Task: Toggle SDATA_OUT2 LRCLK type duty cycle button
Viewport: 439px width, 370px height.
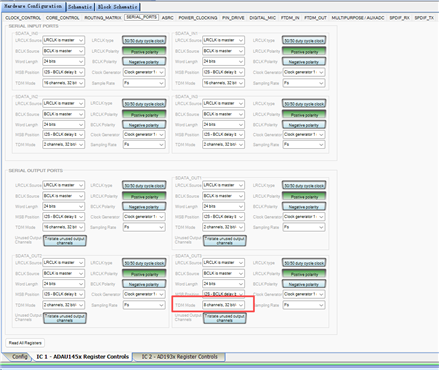Action: [x=144, y=263]
